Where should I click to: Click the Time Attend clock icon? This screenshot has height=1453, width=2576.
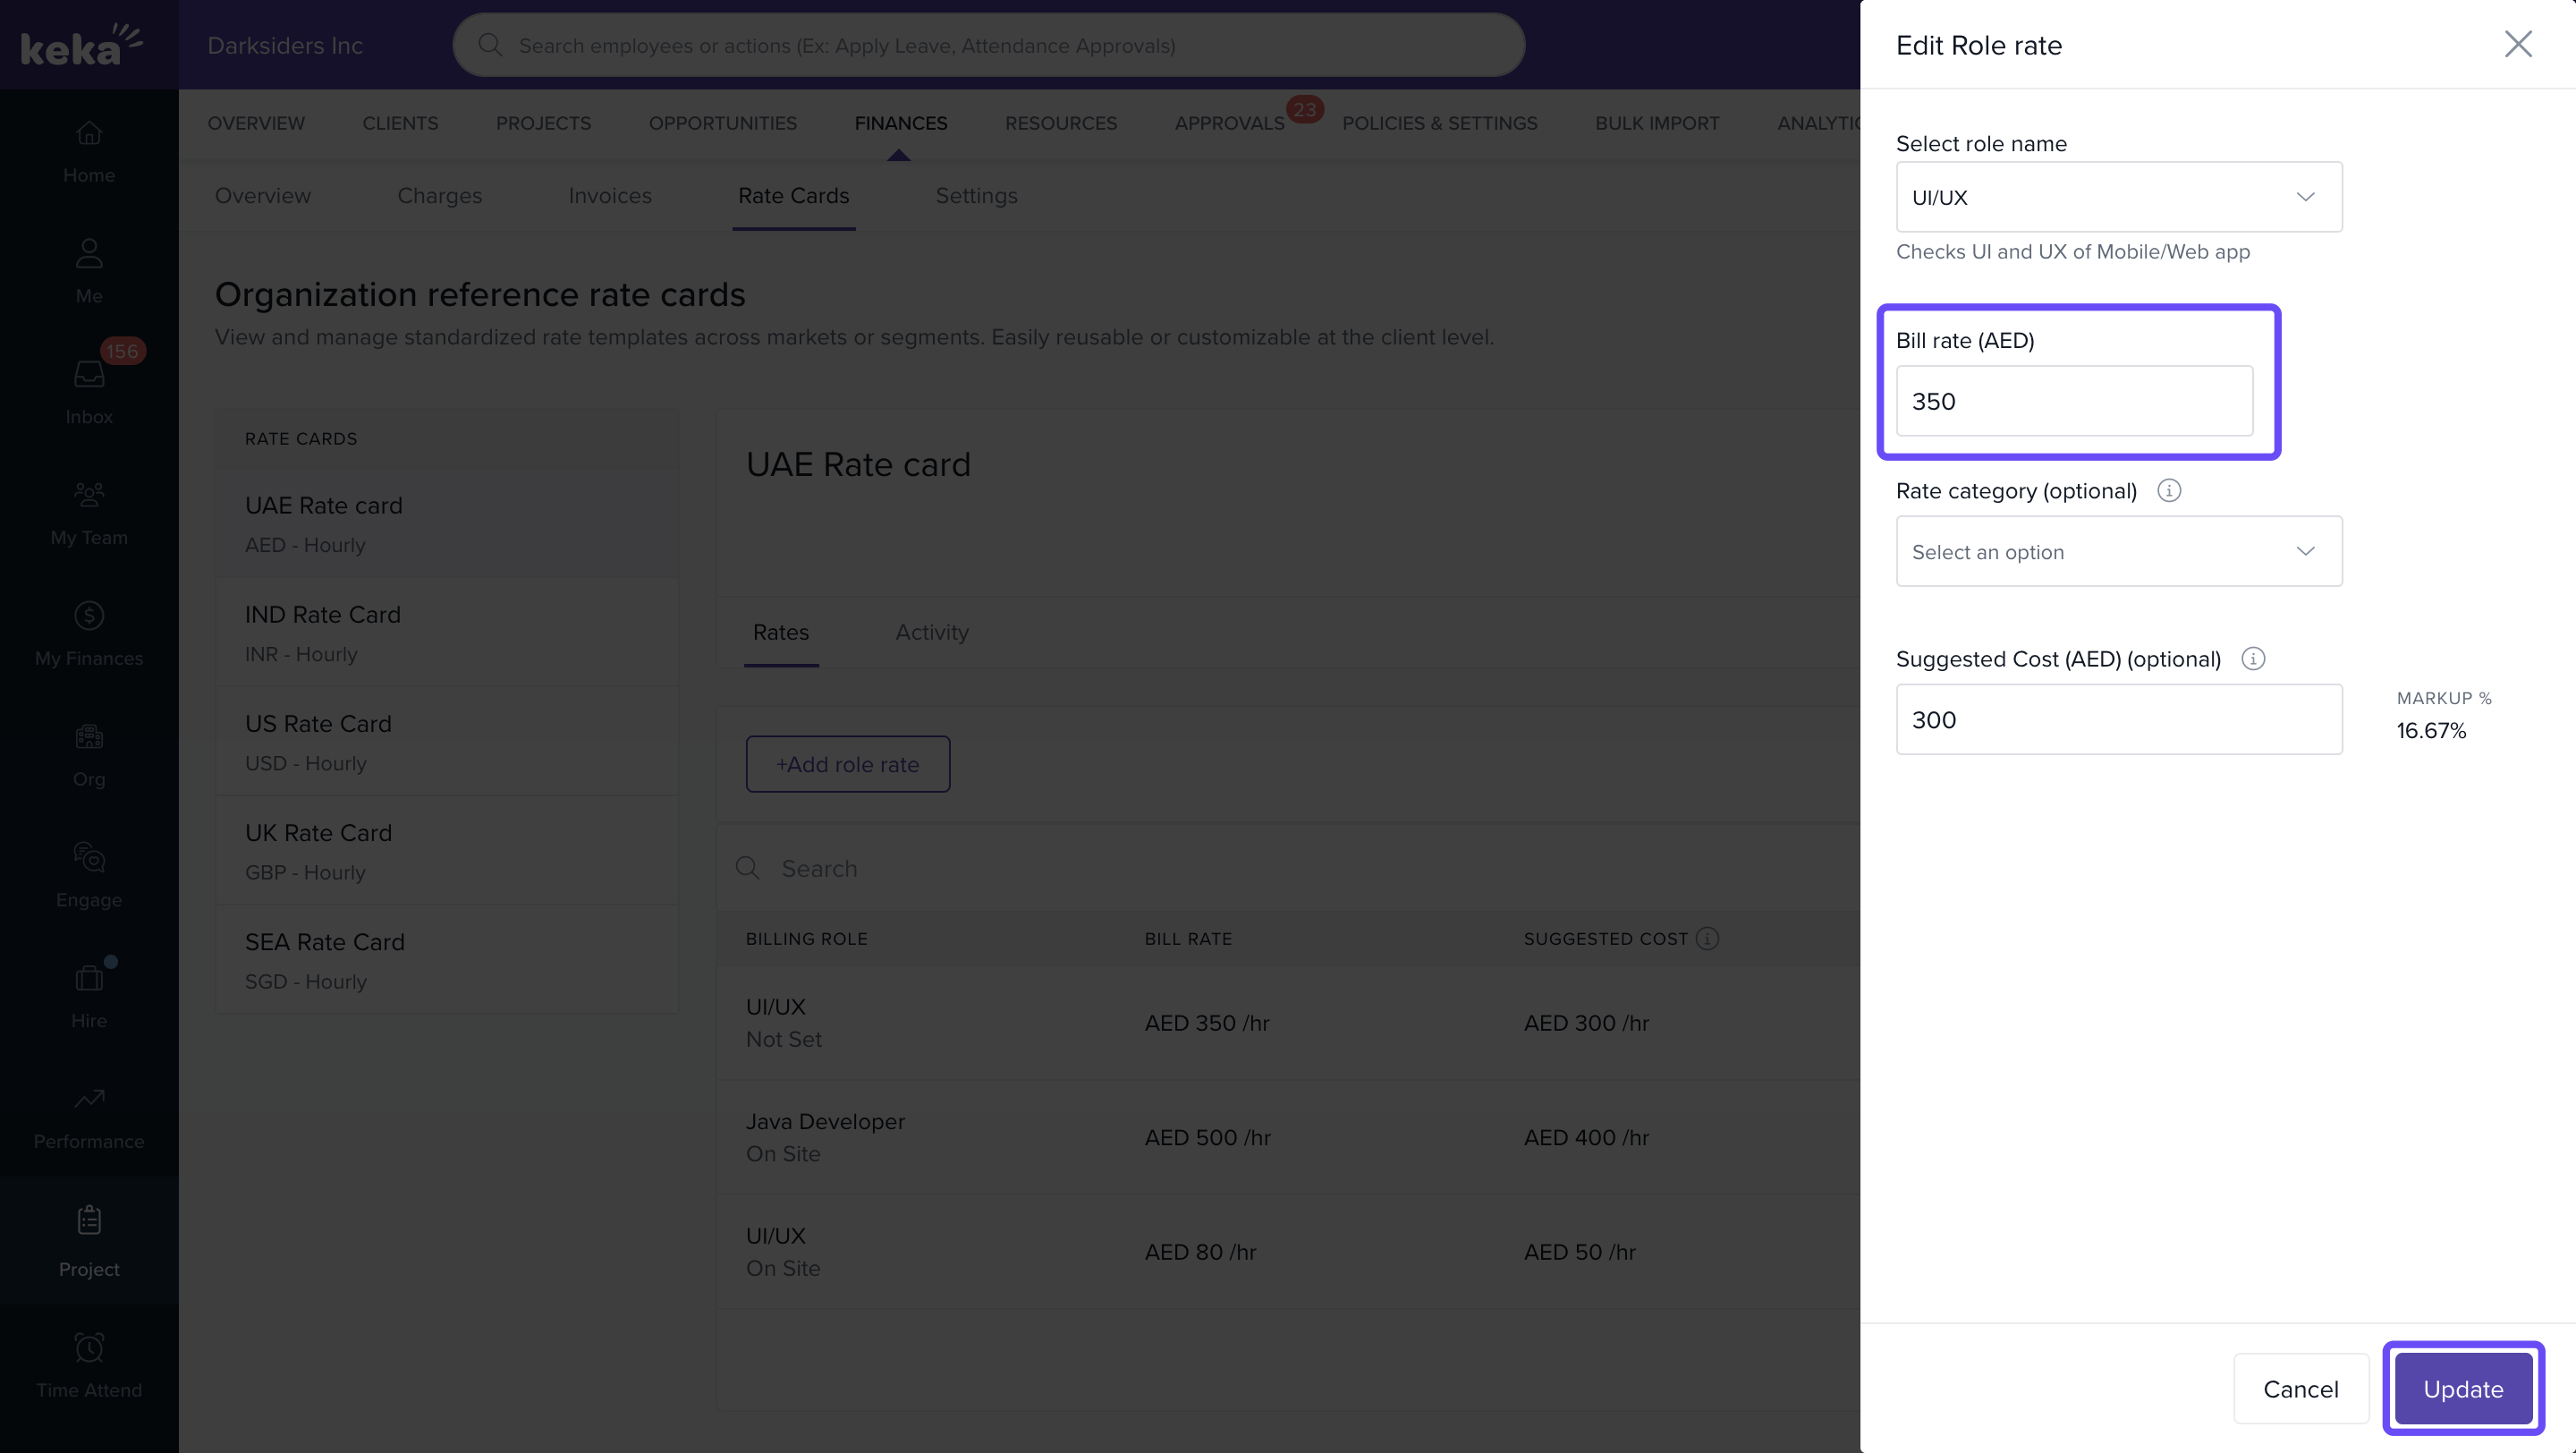[89, 1347]
